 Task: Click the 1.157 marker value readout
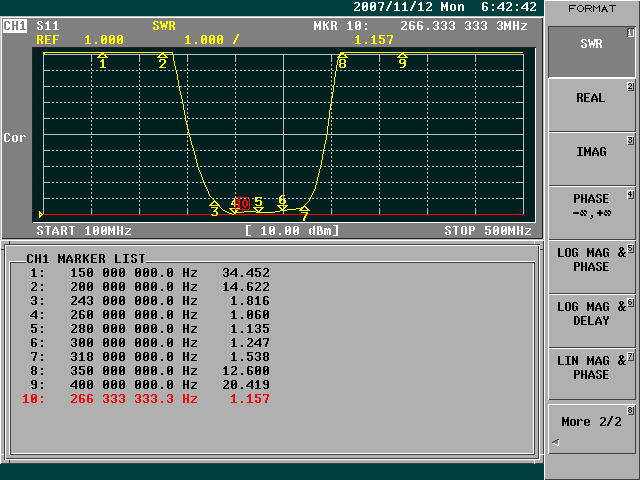374,40
